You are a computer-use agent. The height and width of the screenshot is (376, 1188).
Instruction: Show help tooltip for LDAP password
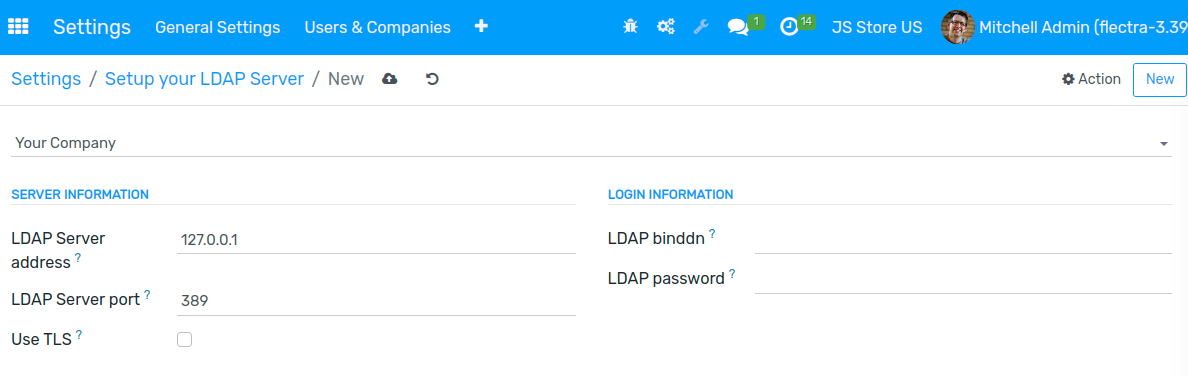coord(732,274)
